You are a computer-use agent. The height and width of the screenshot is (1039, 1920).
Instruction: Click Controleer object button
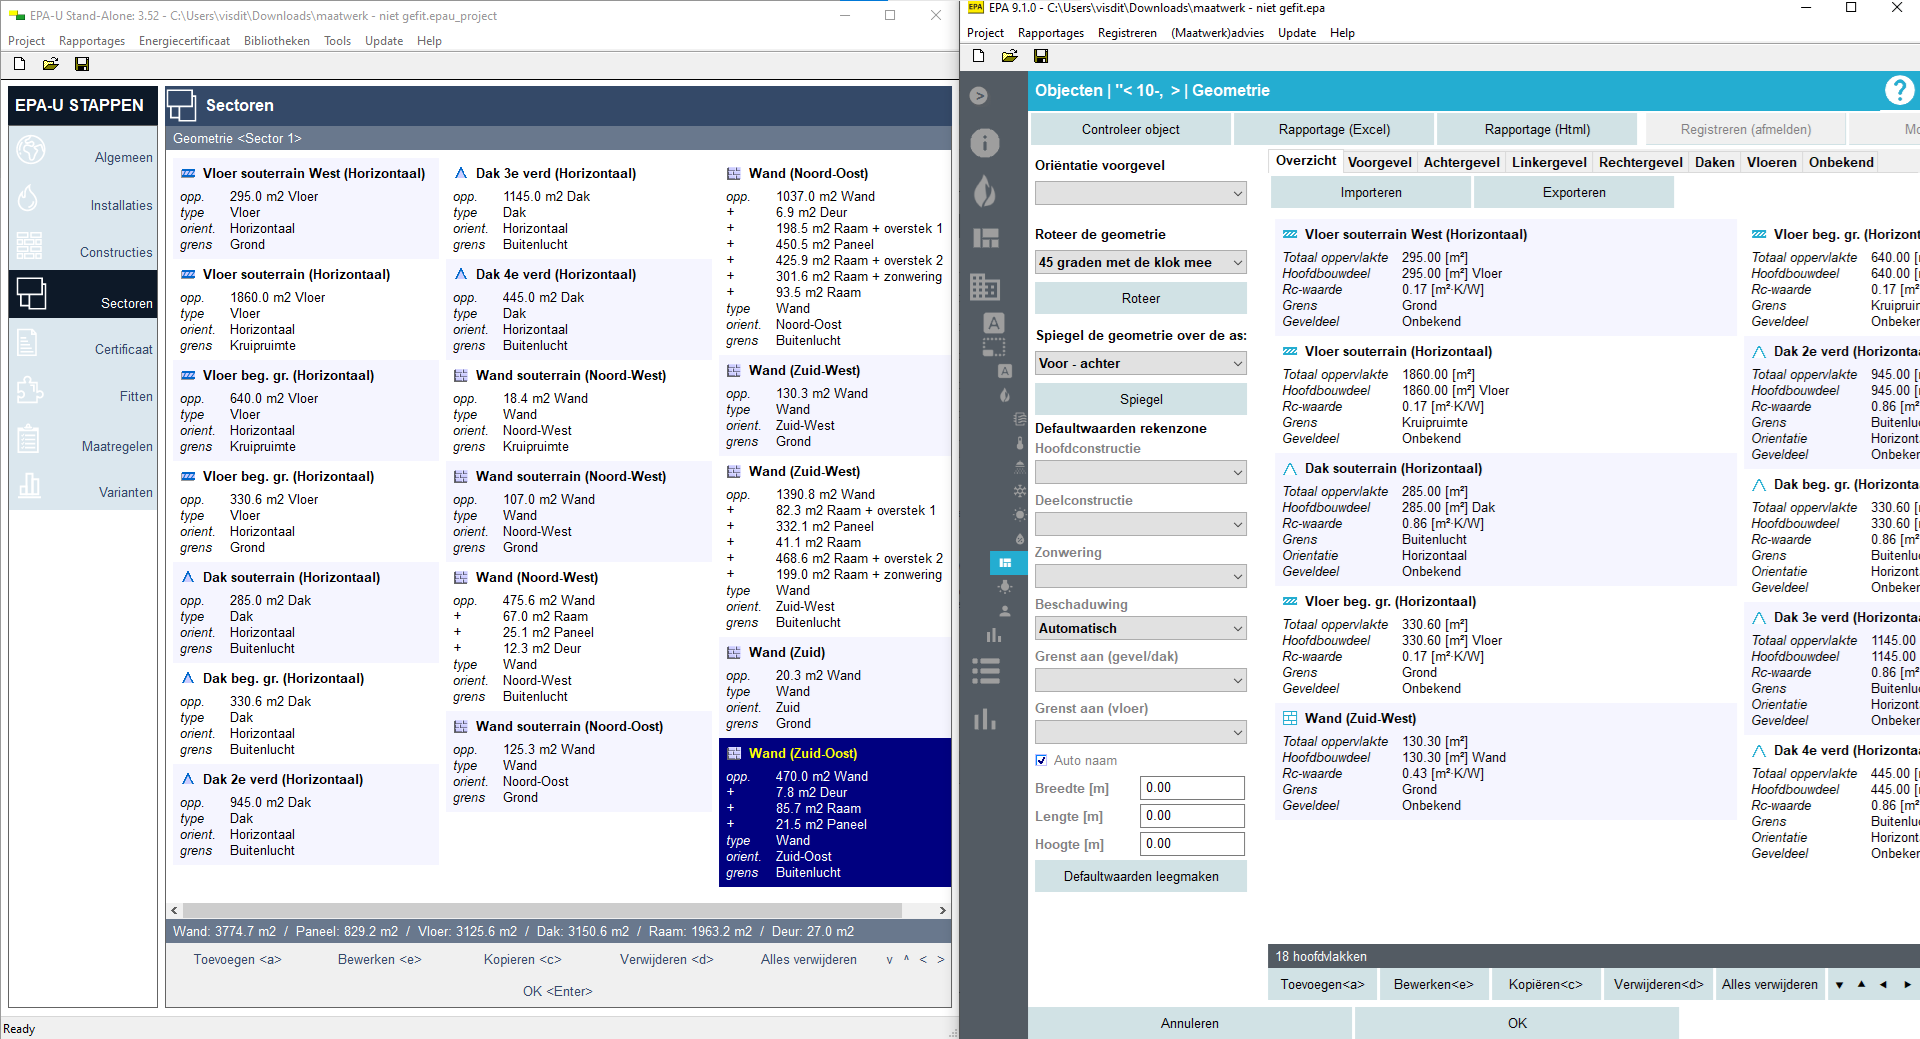click(x=1130, y=129)
